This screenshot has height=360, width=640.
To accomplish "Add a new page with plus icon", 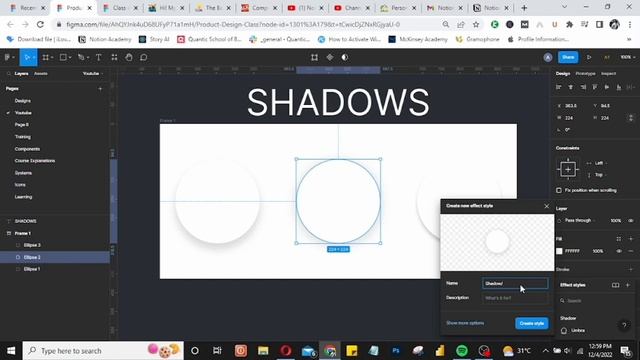I will pyautogui.click(x=100, y=89).
